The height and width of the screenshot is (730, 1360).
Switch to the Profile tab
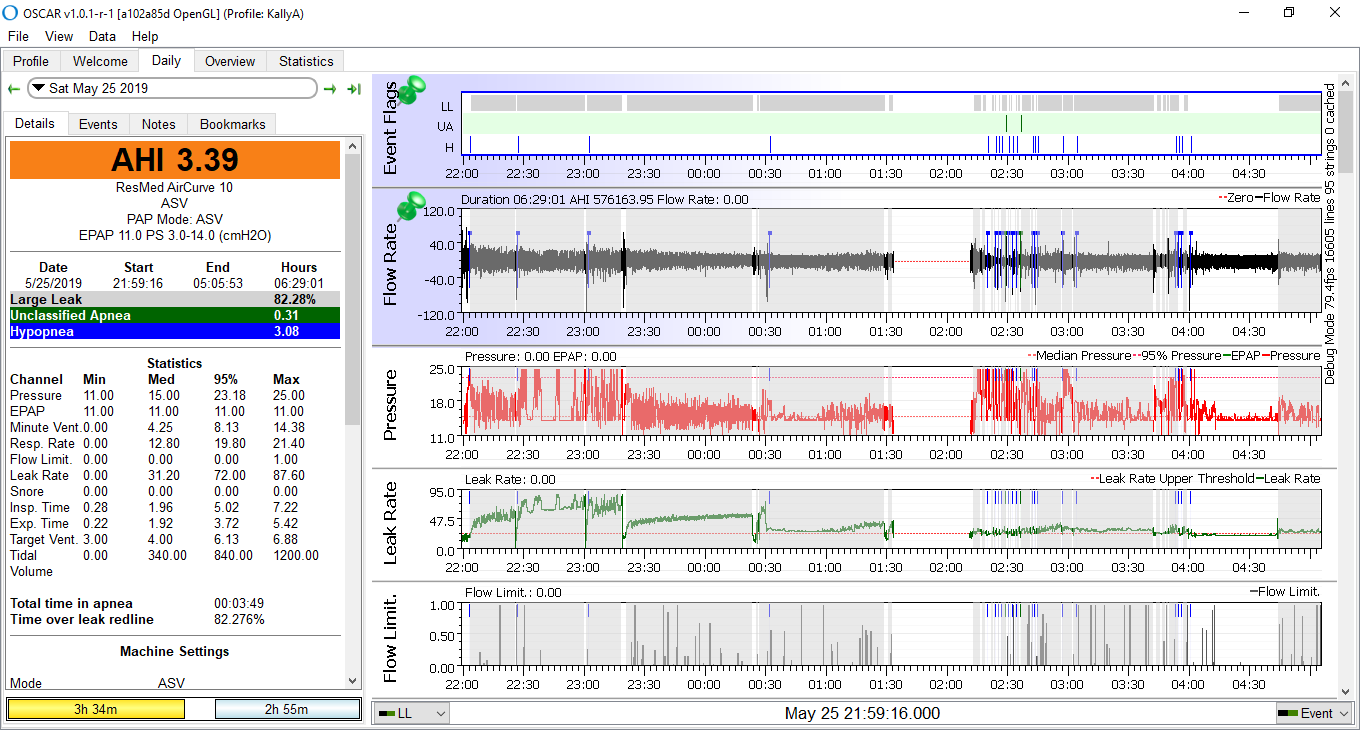coord(31,61)
